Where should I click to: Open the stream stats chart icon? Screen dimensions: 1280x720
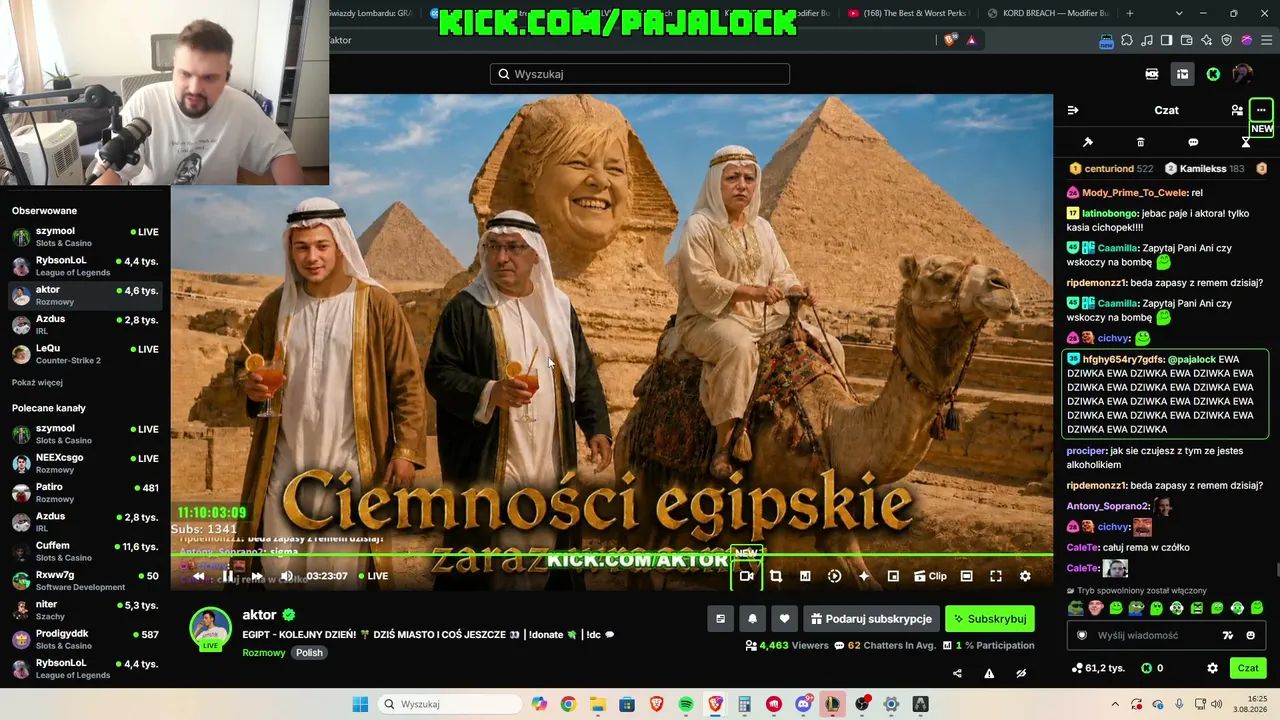[x=805, y=576]
